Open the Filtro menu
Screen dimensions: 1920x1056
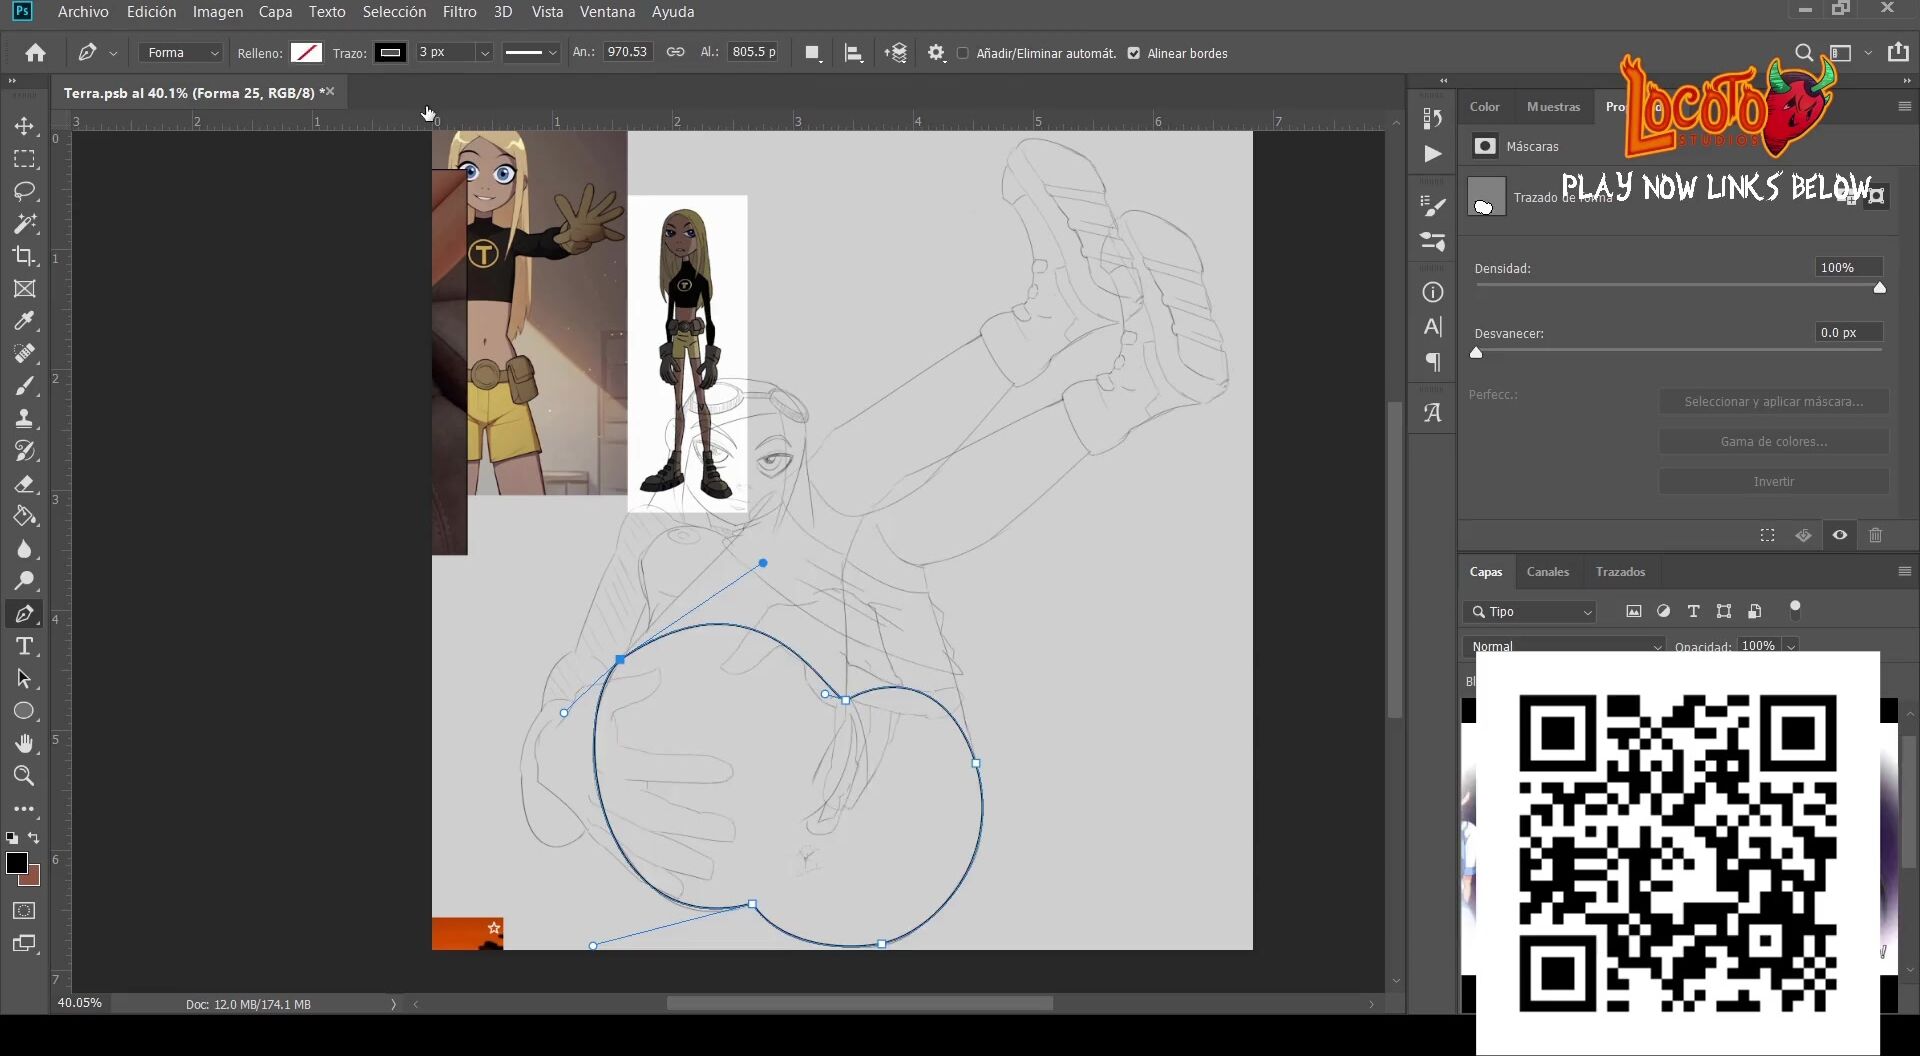click(459, 12)
